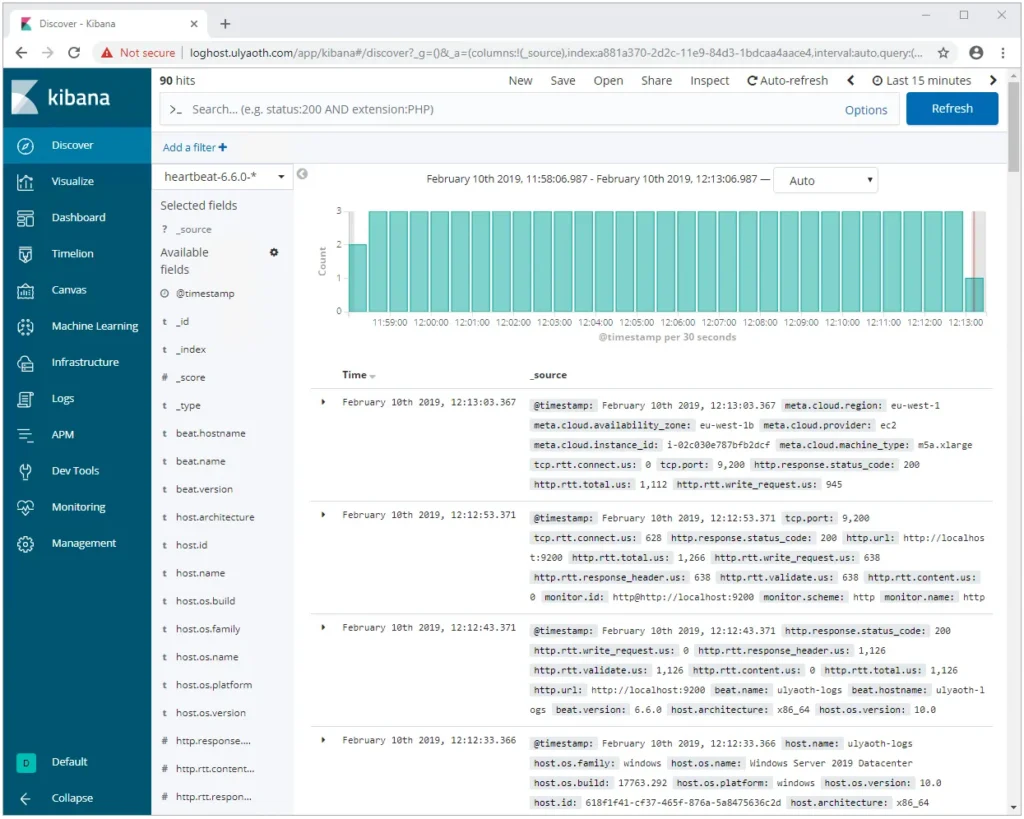The width and height of the screenshot is (1024, 819).
Task: Expand the 12:13:03.367 document row
Action: (x=323, y=402)
